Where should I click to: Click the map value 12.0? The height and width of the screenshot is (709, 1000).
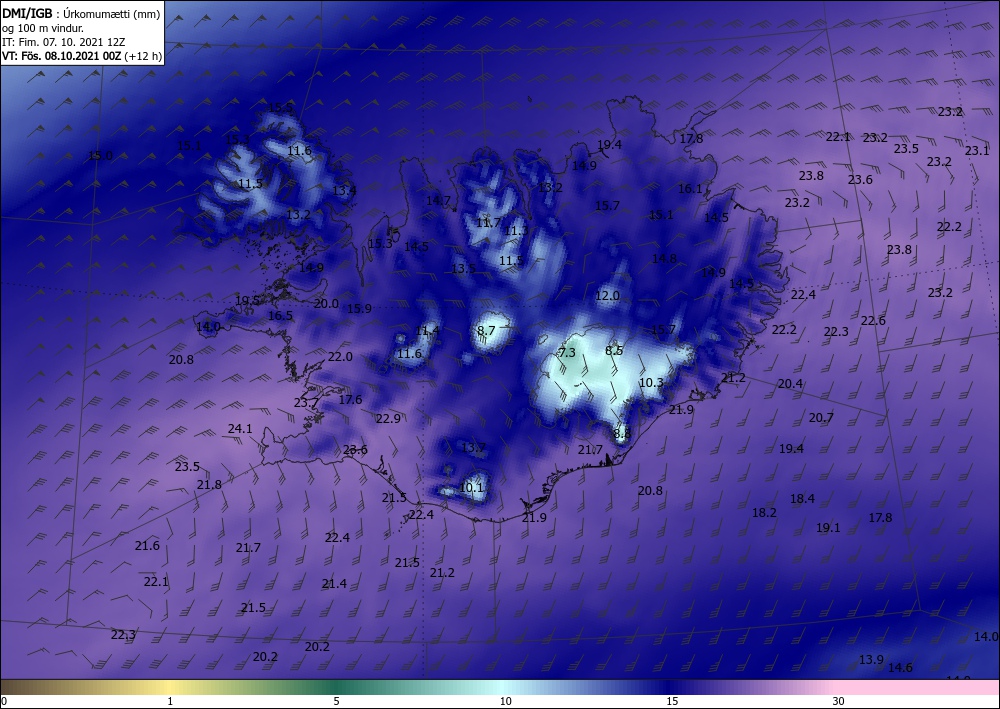[607, 296]
